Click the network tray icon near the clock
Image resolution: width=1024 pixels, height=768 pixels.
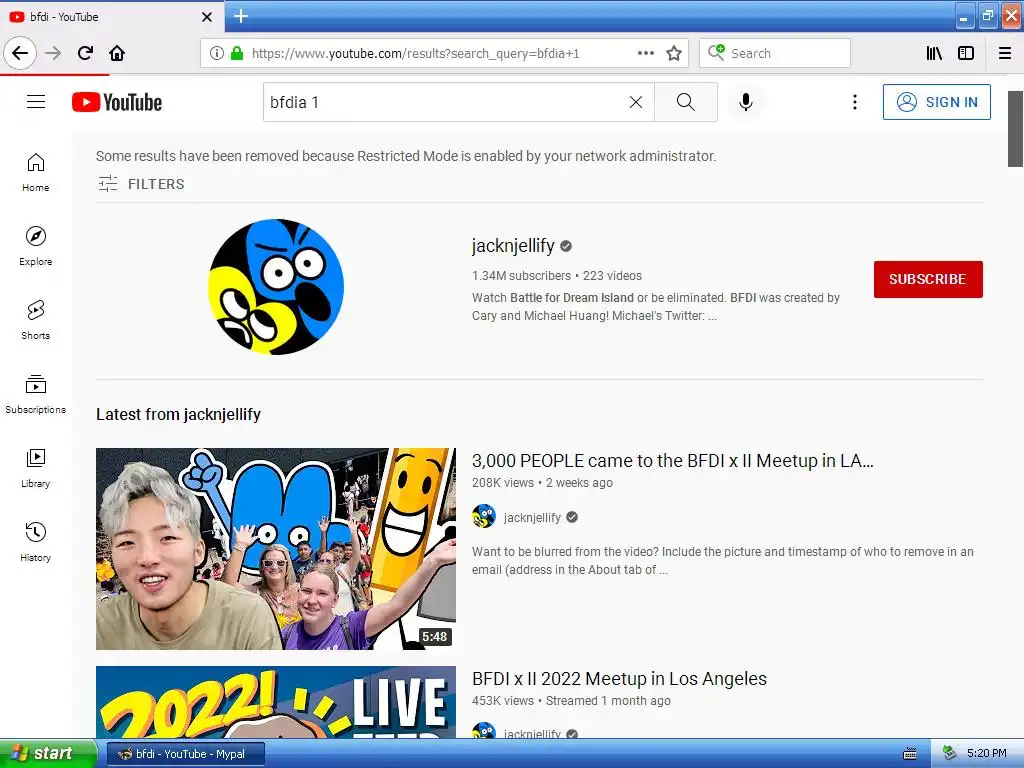pyautogui.click(x=949, y=753)
